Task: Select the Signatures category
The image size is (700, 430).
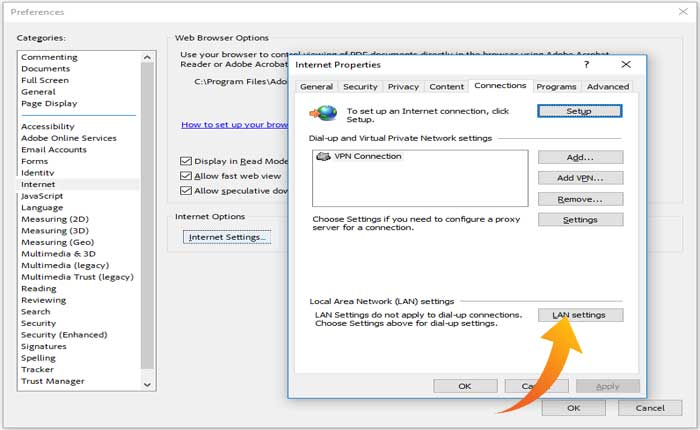Action: (44, 347)
